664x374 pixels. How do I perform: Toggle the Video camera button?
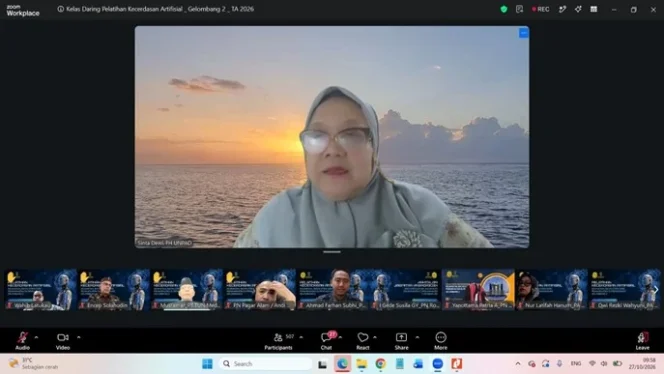(x=63, y=341)
